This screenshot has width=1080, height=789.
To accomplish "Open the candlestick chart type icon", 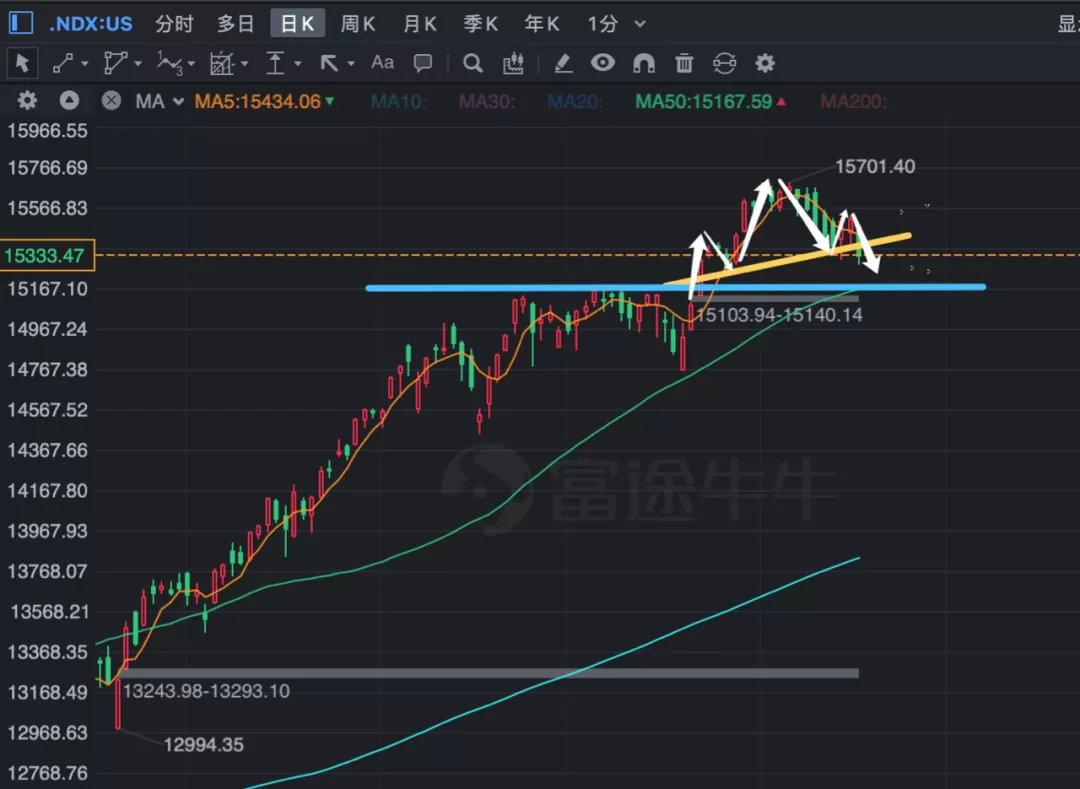I will pos(513,63).
